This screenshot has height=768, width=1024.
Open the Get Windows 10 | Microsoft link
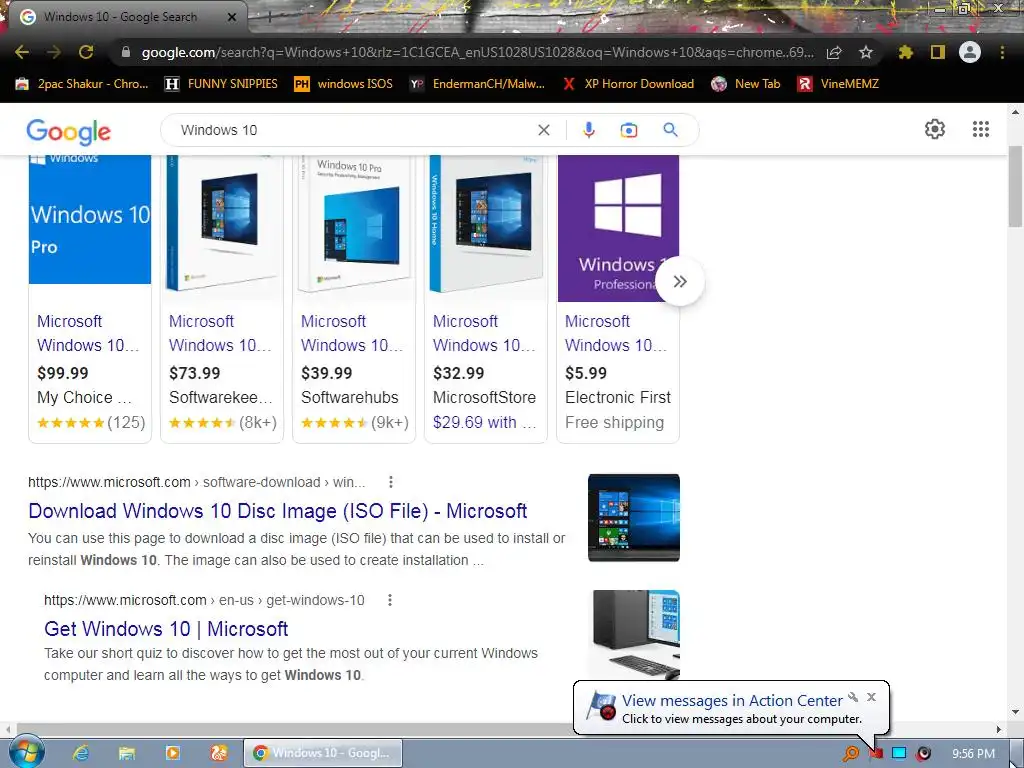[x=166, y=628]
